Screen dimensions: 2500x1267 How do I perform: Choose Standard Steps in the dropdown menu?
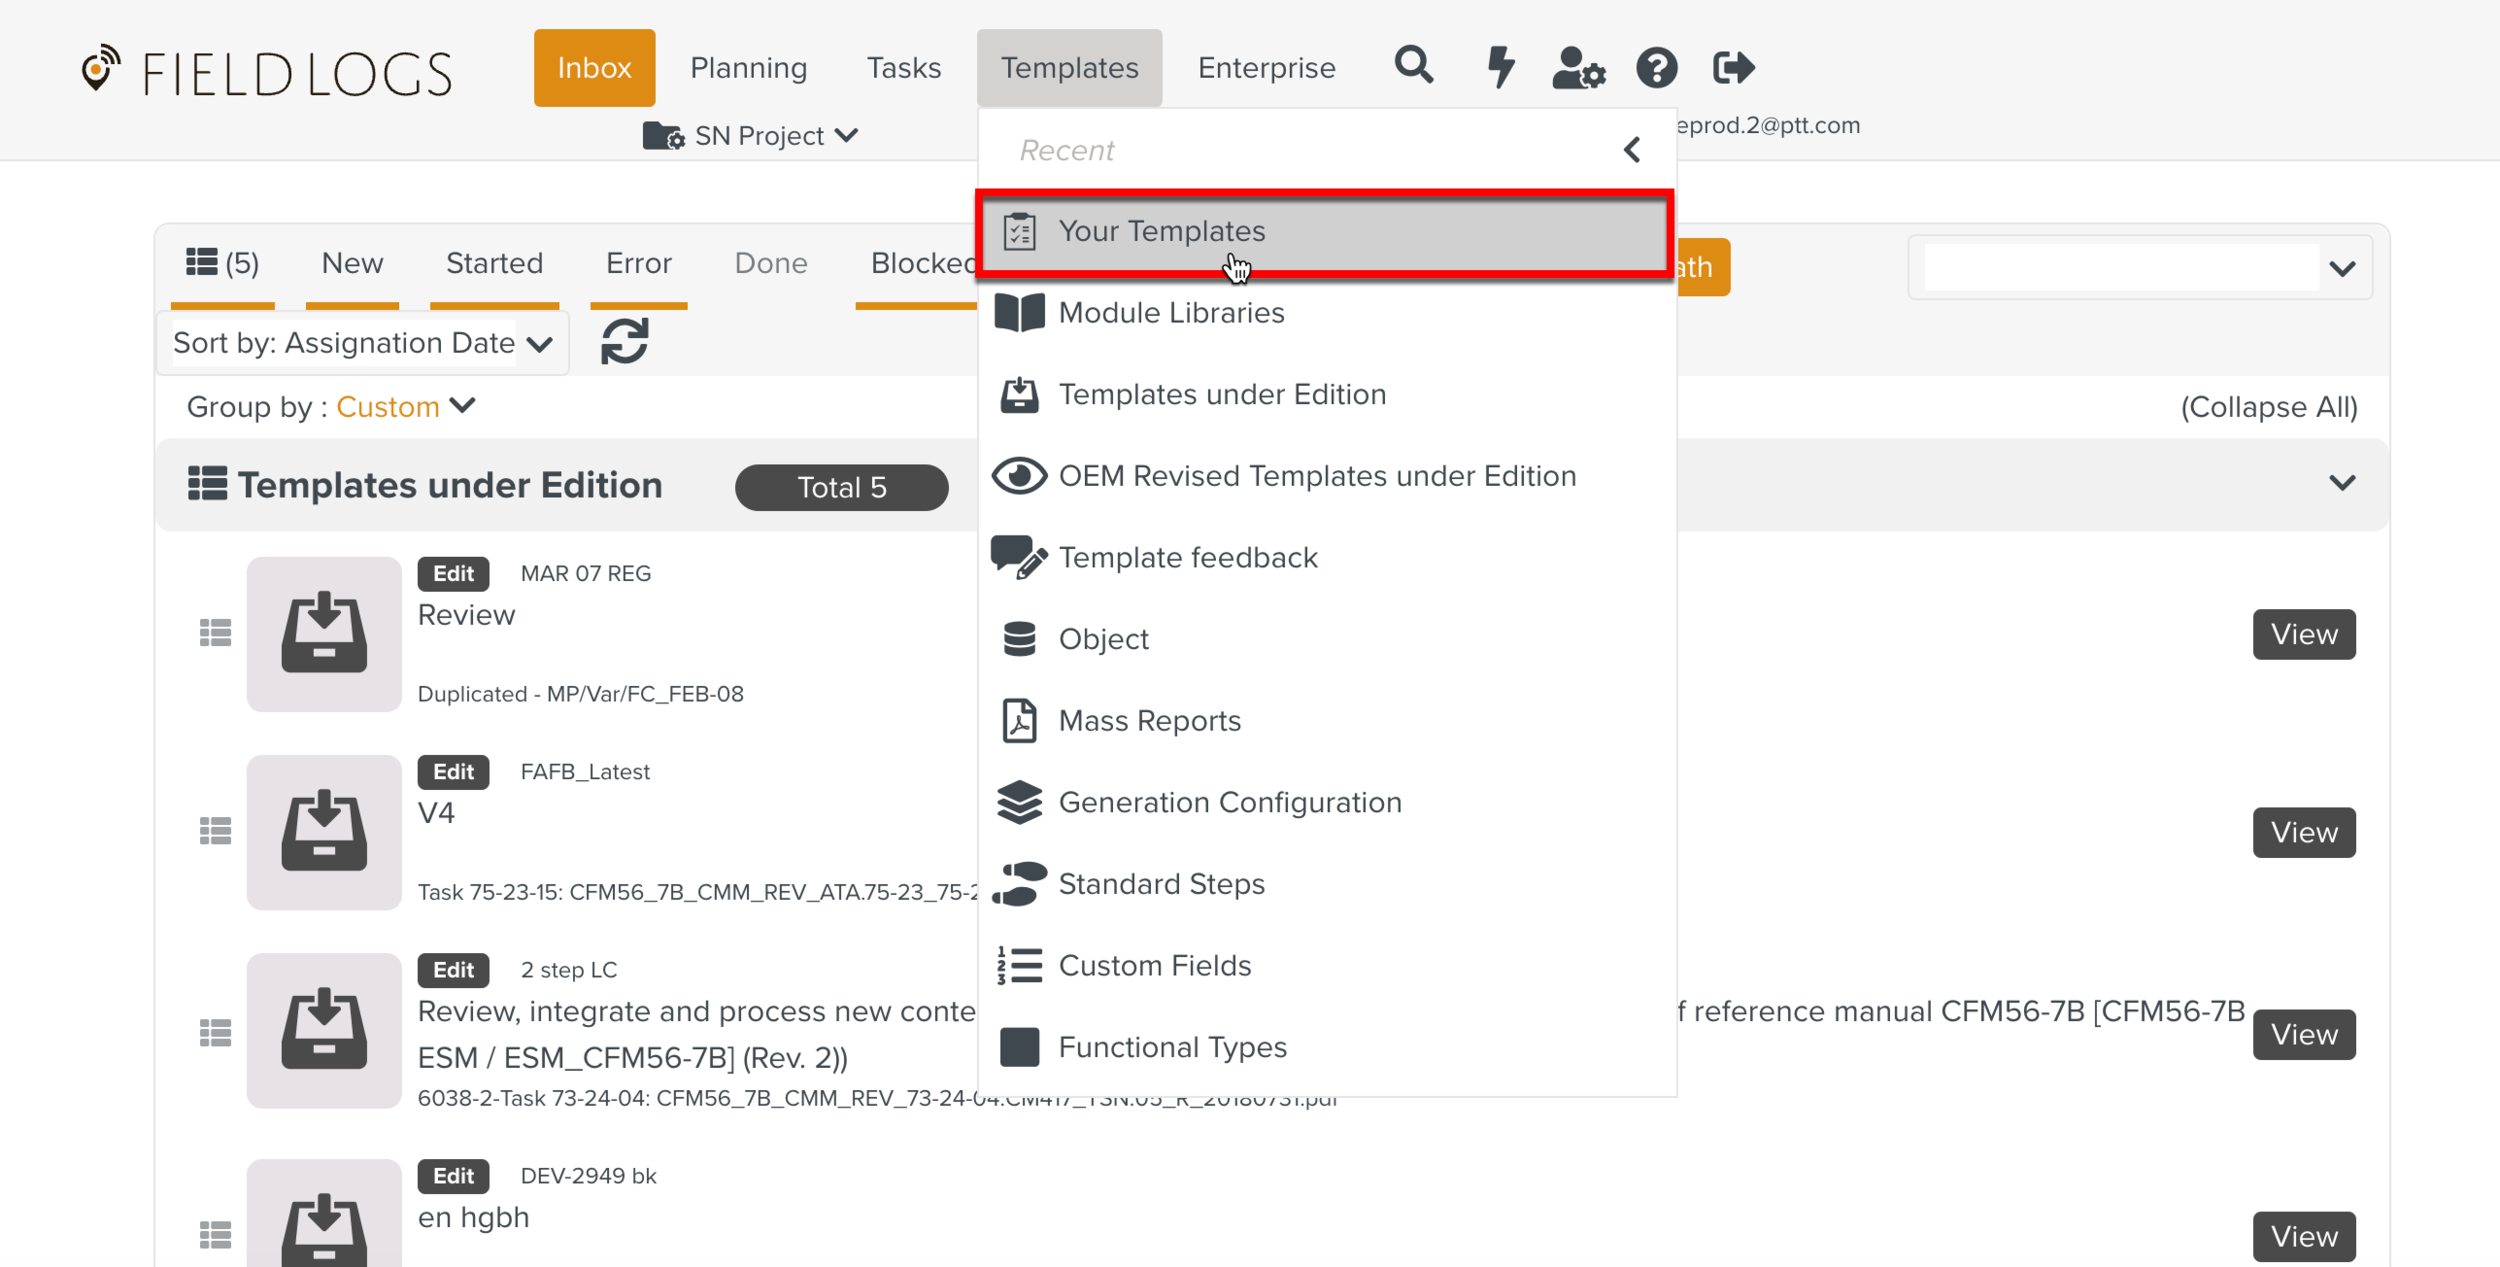(x=1160, y=884)
